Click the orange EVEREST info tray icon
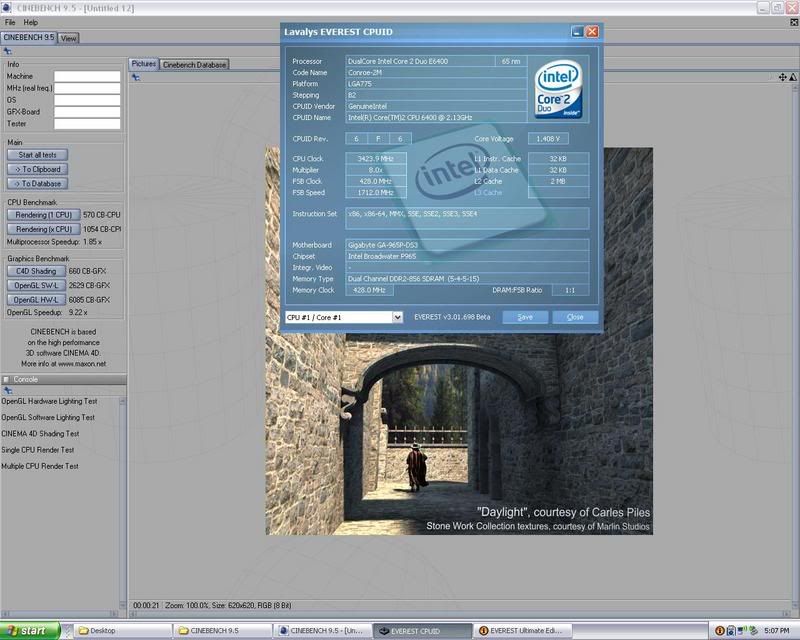800x640 pixels. 720,631
